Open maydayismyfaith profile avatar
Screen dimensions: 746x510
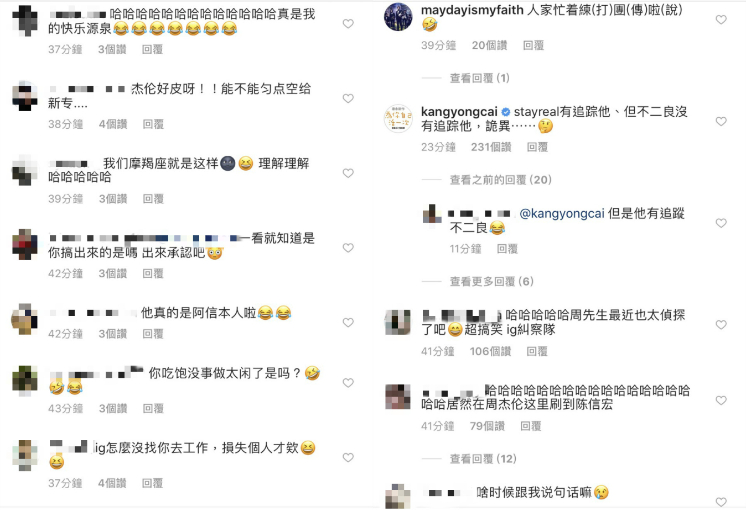click(398, 17)
